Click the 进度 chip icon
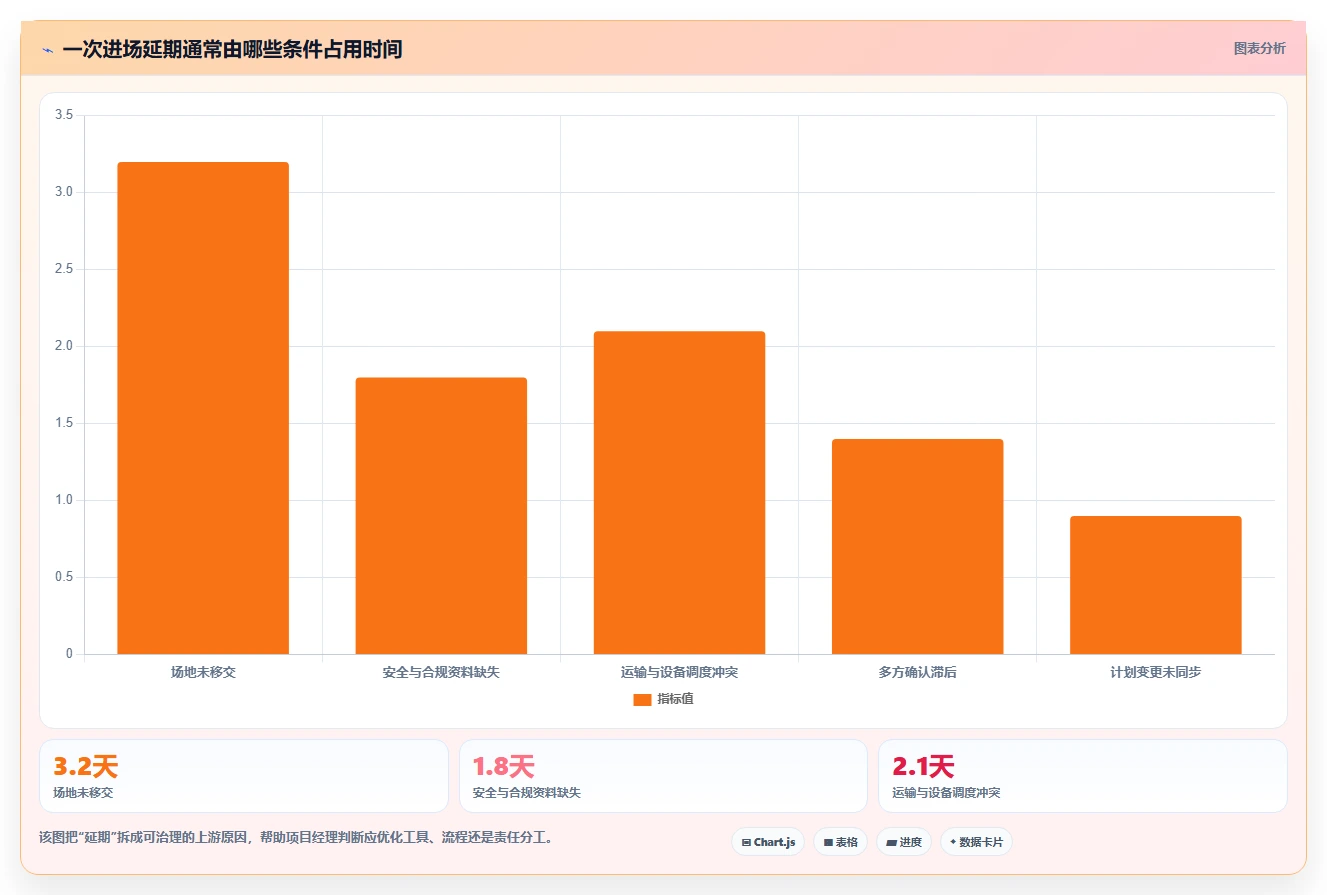The image size is (1327, 895). tap(891, 843)
